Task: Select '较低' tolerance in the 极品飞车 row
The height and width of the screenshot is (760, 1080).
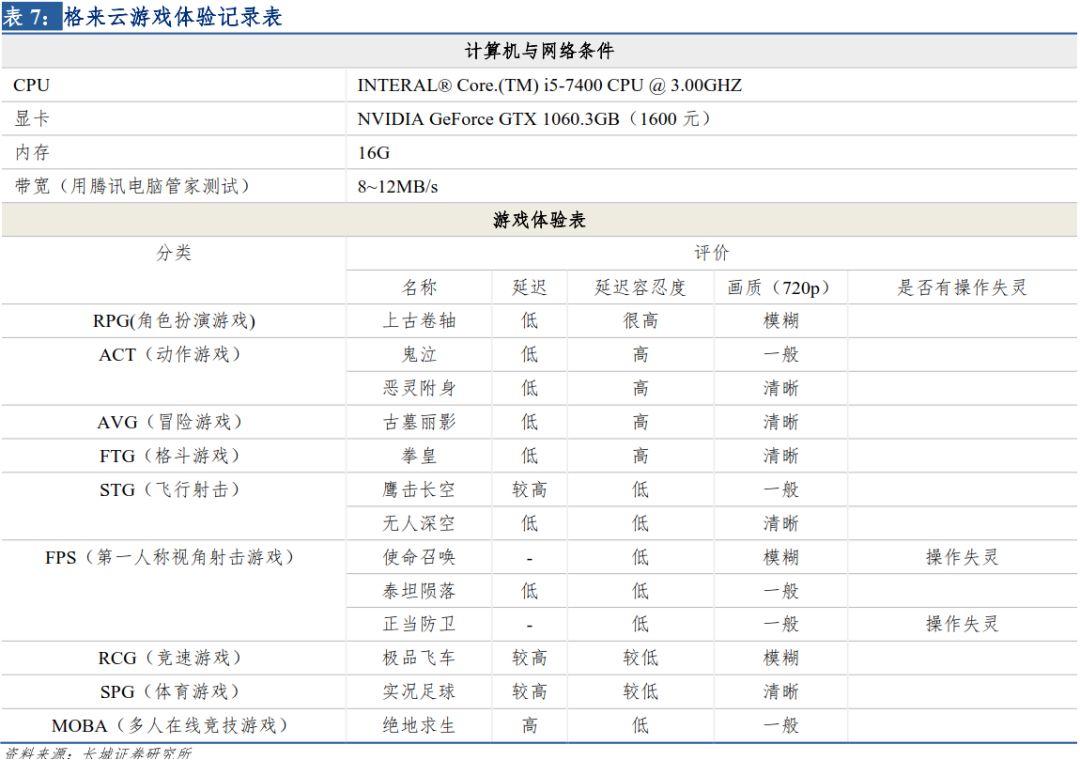Action: pyautogui.click(x=641, y=658)
